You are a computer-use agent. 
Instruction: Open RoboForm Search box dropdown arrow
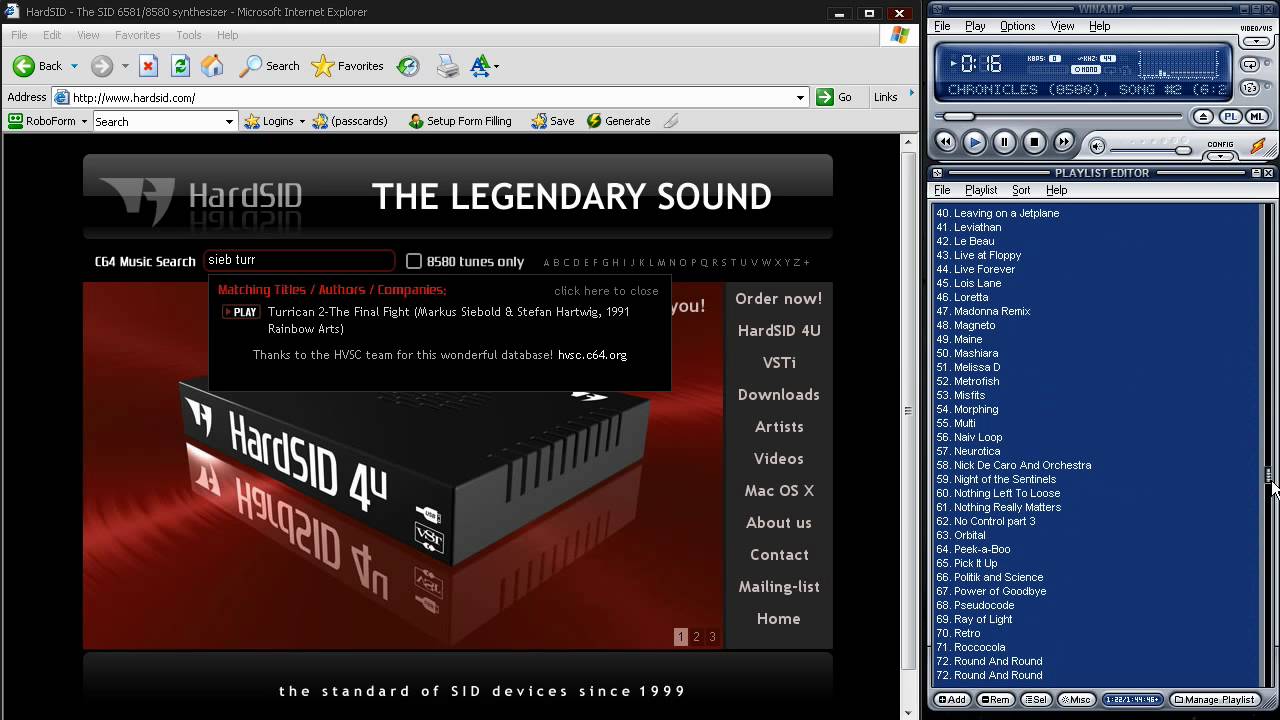click(229, 122)
